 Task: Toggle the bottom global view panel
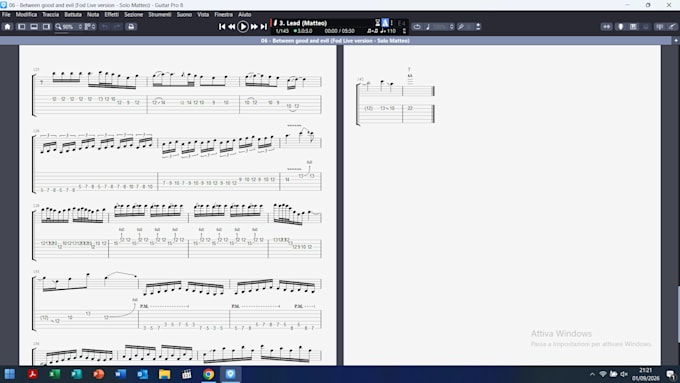pos(34,26)
